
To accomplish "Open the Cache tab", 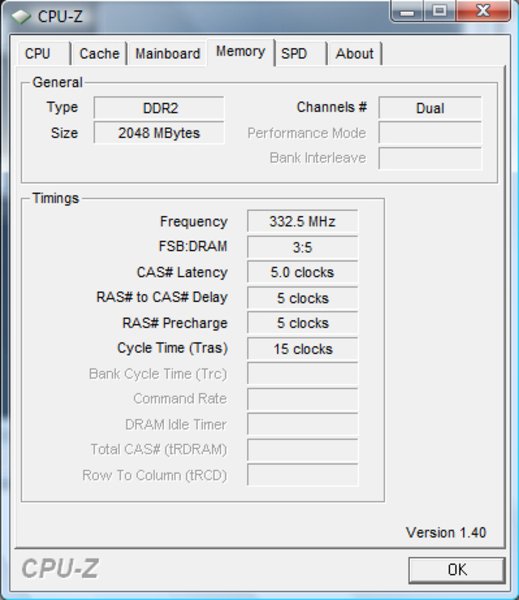I will [x=99, y=54].
